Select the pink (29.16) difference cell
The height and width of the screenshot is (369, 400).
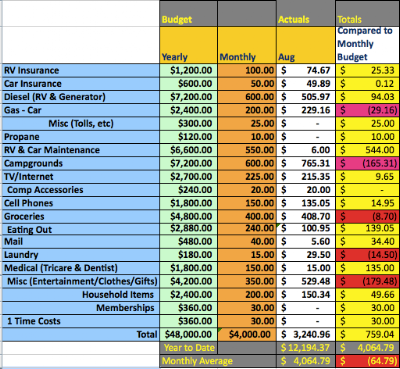tap(367, 110)
